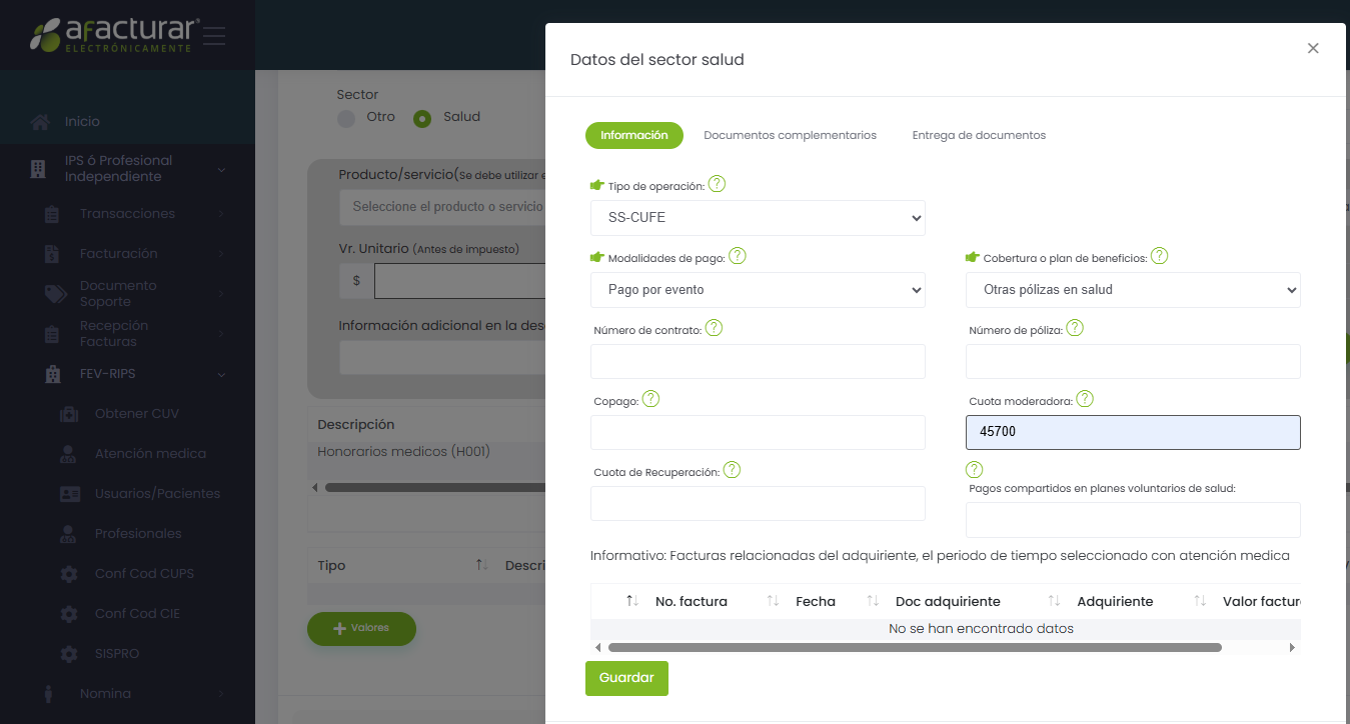Open help for Número de contrato
This screenshot has height=724, width=1350.
click(714, 328)
